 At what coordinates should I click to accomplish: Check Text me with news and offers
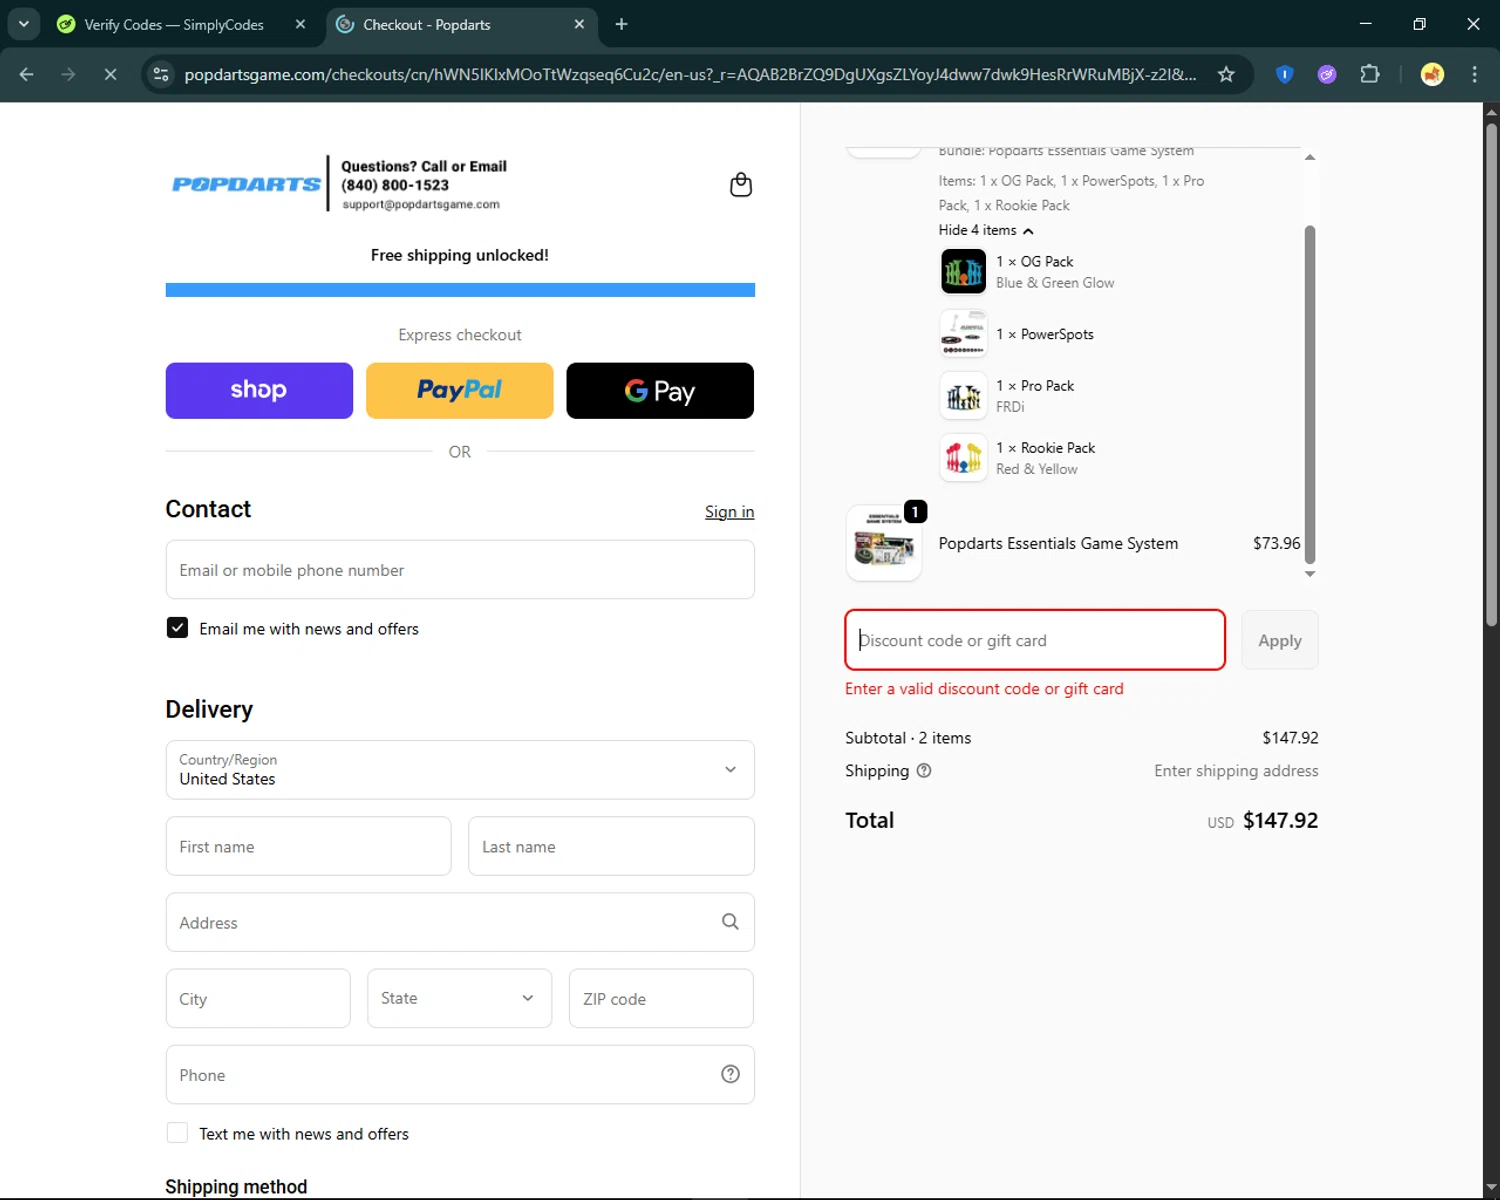pos(177,1133)
